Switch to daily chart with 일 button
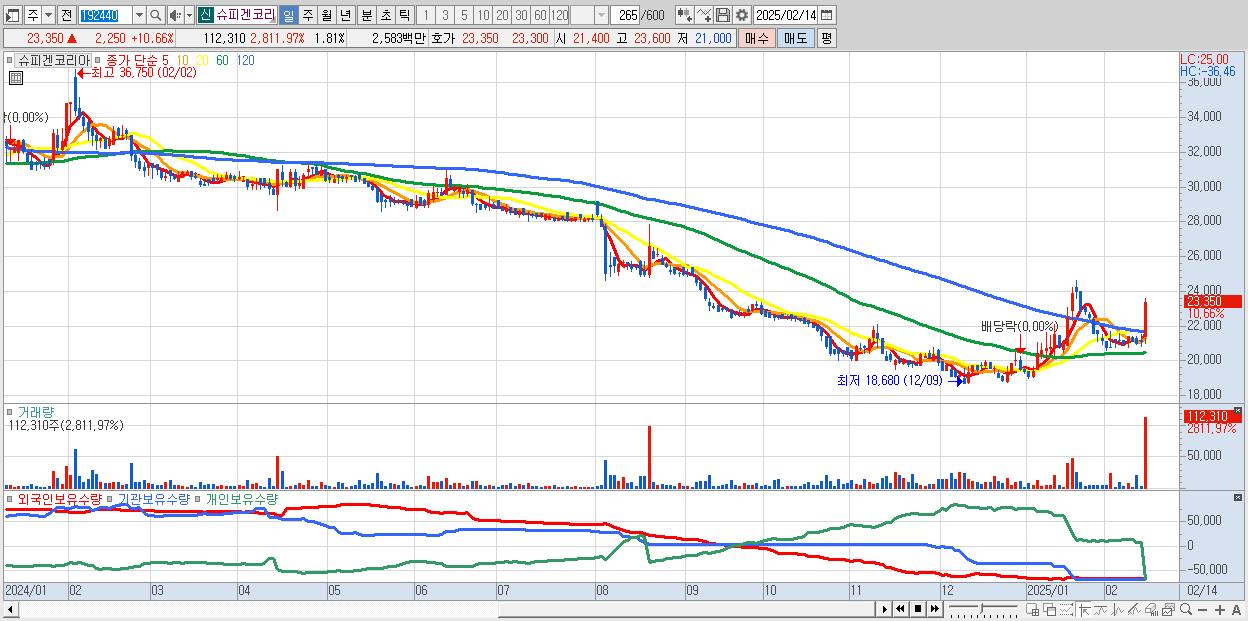1248x621 pixels. pos(288,15)
